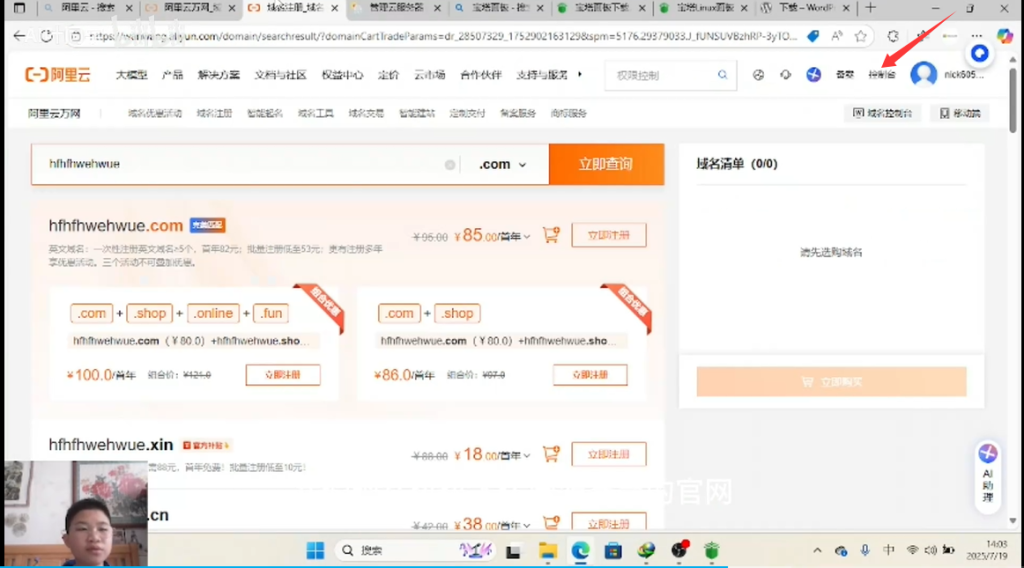1024x568 pixels.
Task: Clear the domain search field with the x icon
Action: (x=450, y=165)
